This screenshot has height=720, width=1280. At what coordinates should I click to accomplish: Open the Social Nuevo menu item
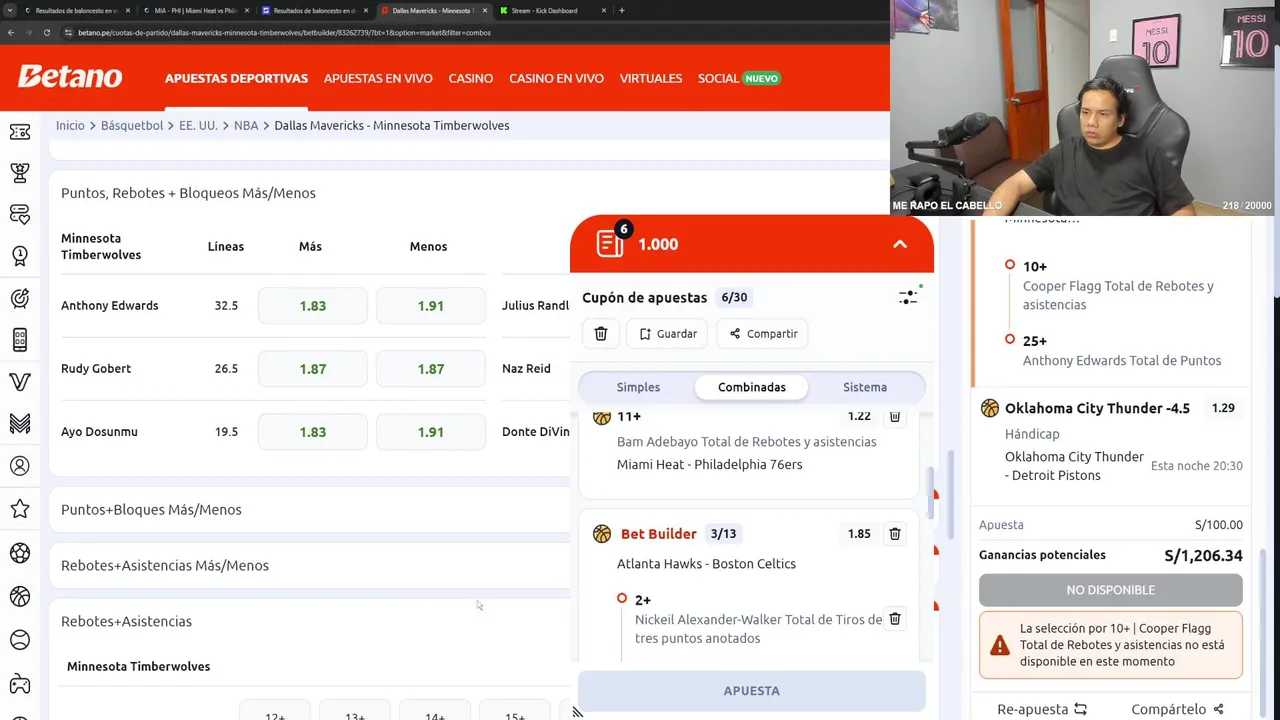(x=739, y=78)
